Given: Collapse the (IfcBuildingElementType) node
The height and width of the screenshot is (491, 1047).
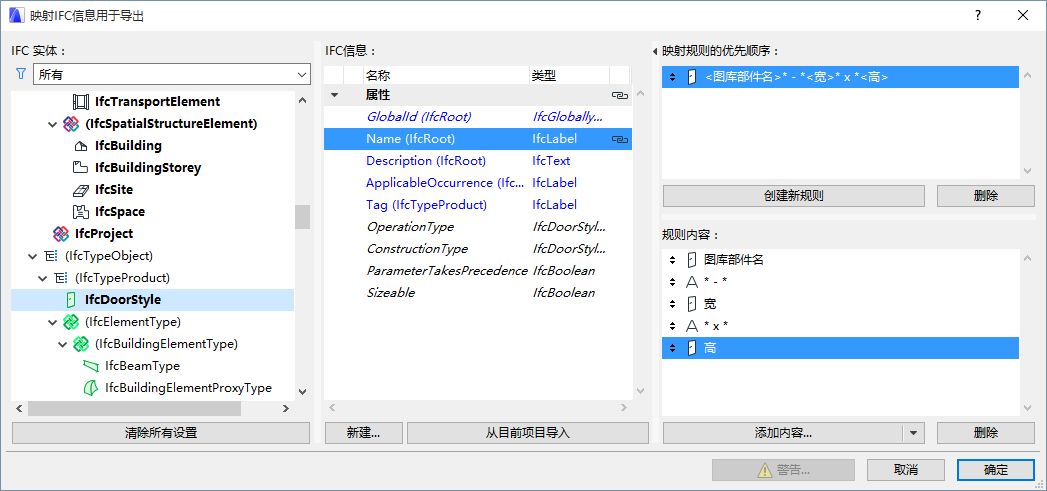Looking at the screenshot, I should pyautogui.click(x=63, y=344).
